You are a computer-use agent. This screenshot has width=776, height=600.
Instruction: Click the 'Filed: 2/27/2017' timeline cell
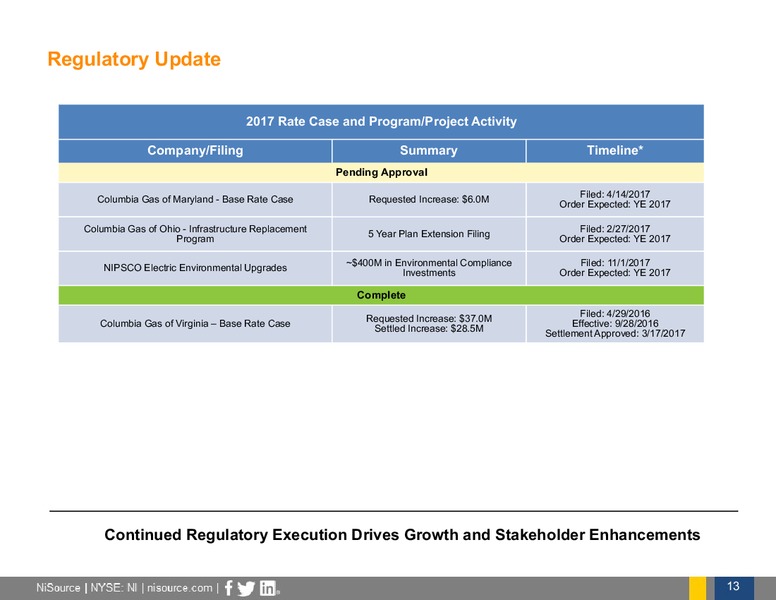[x=615, y=234]
